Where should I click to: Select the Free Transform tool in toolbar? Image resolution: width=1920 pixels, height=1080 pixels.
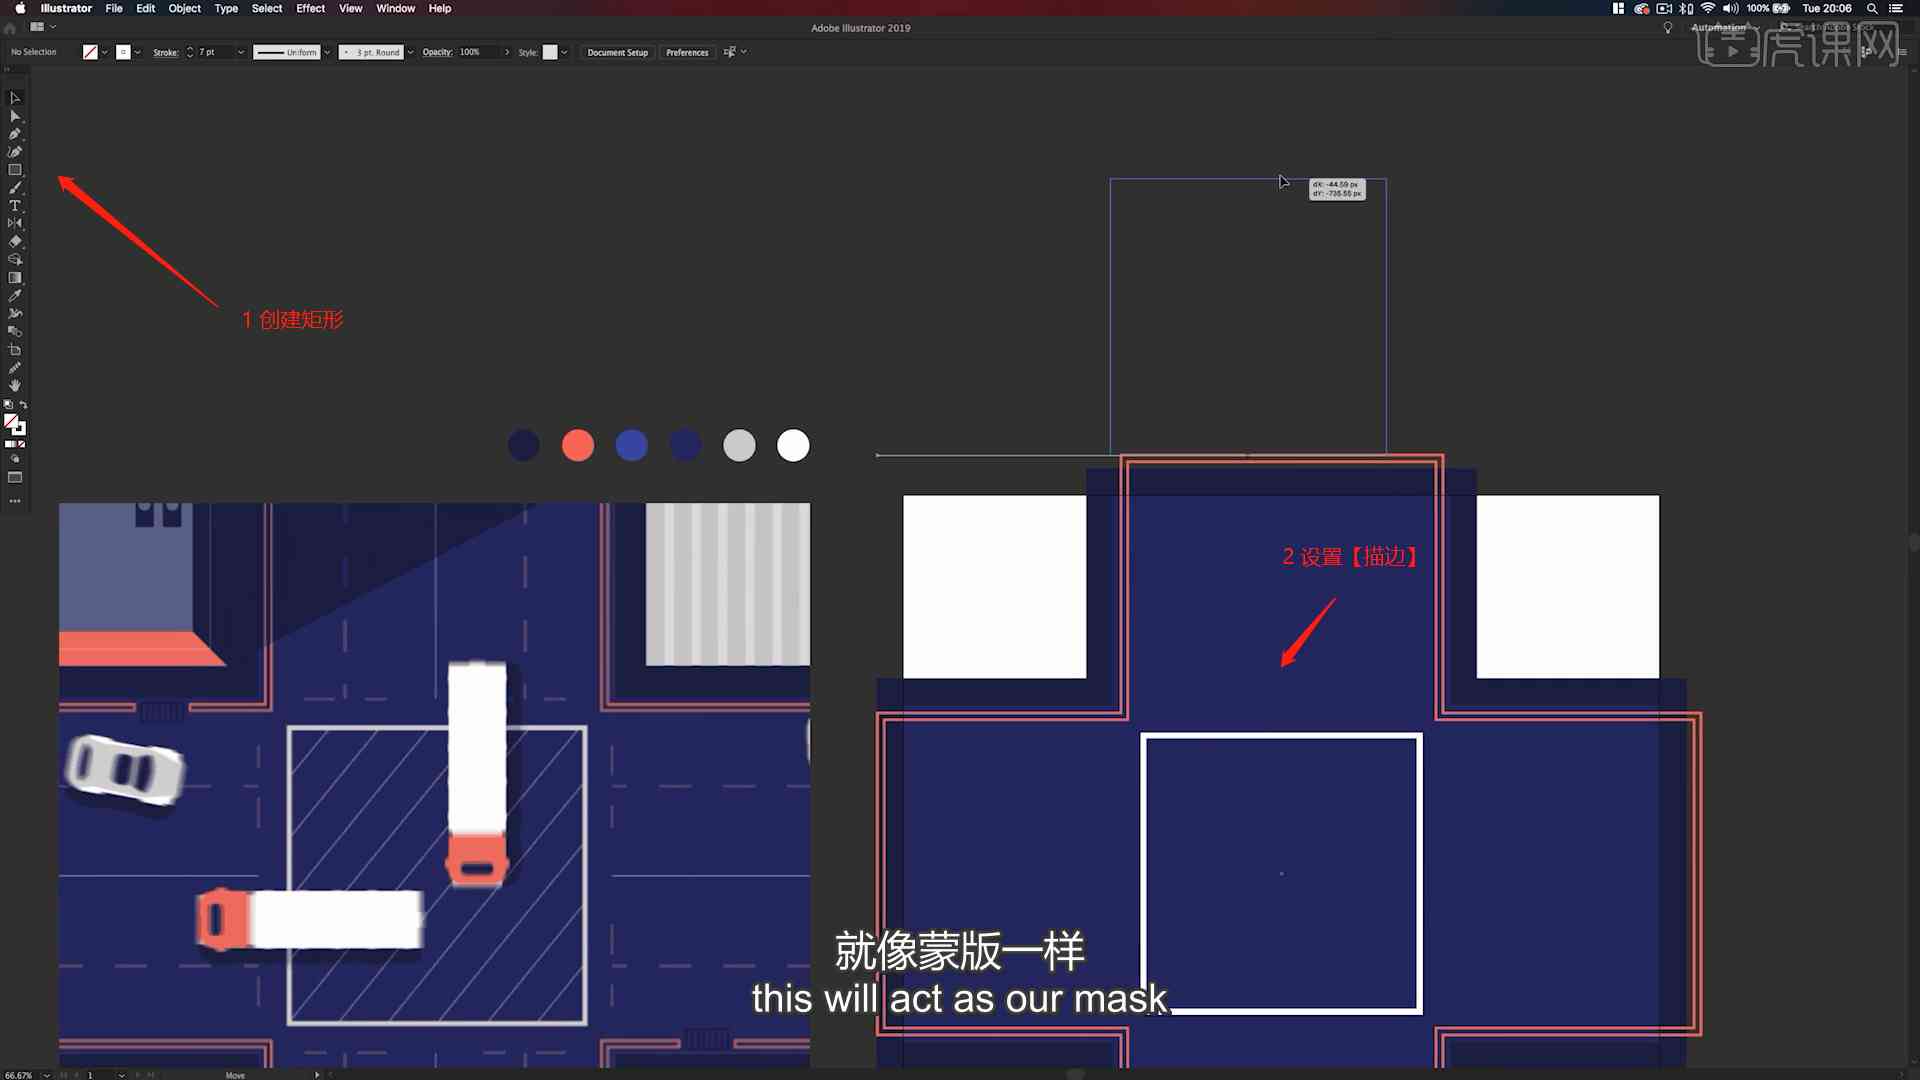15,260
